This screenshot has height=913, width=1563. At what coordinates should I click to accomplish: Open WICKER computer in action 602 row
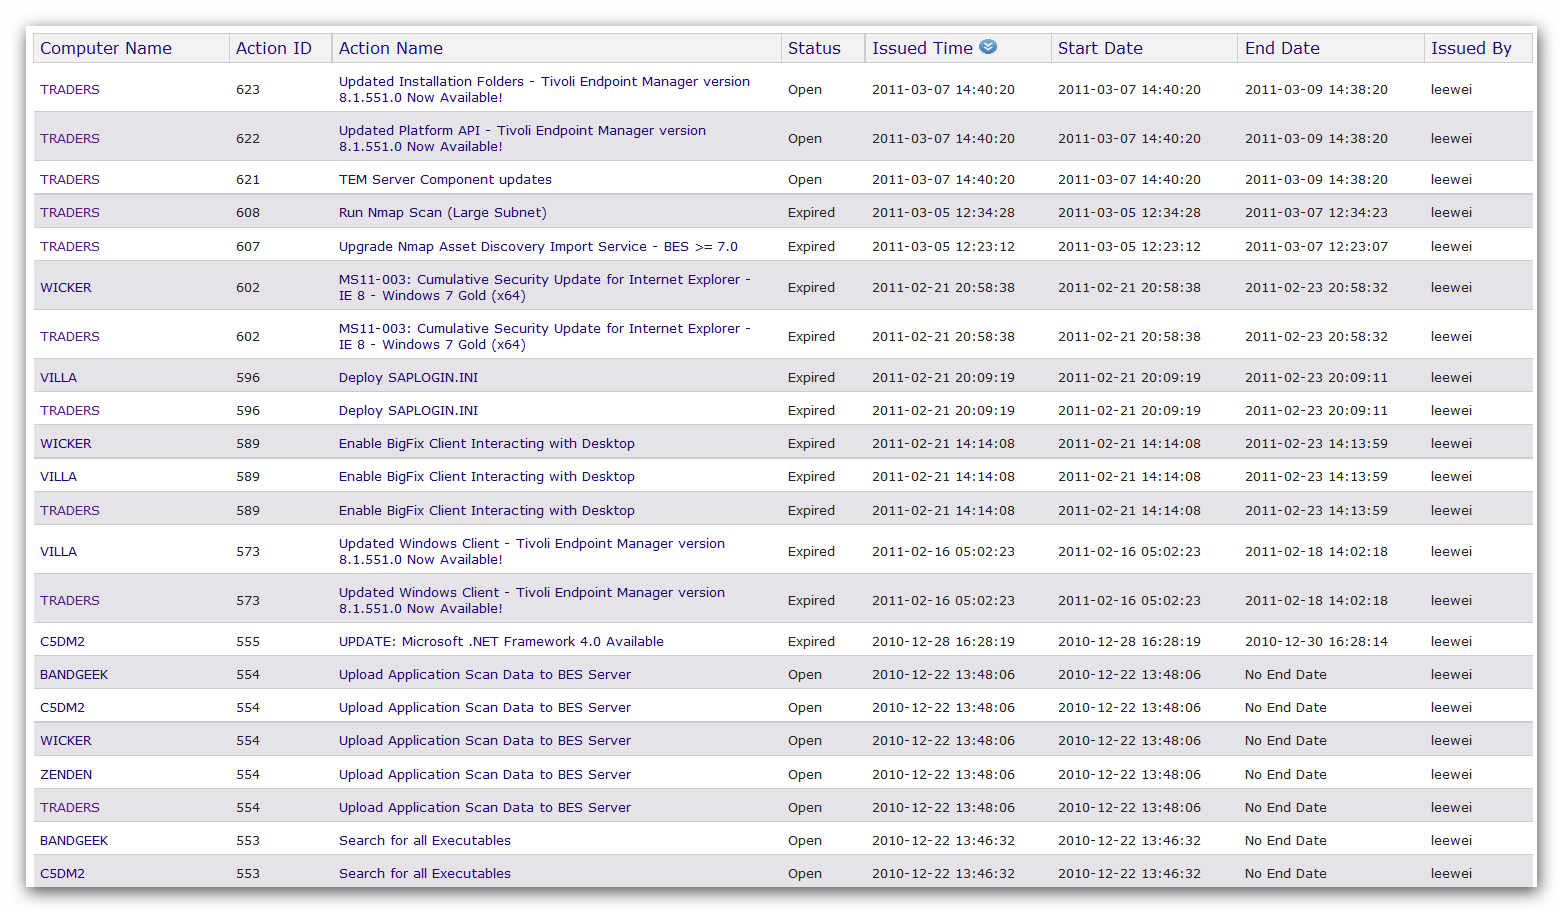tap(66, 288)
